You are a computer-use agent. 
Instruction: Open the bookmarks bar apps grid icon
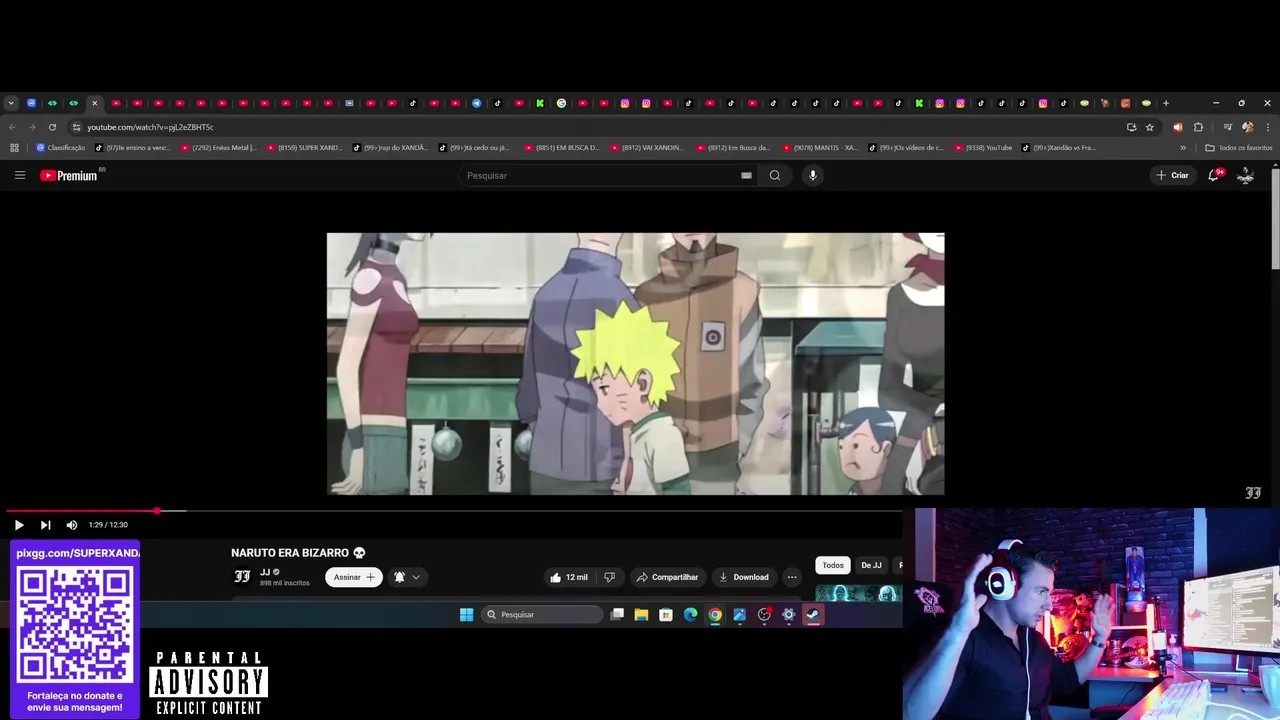tap(14, 148)
